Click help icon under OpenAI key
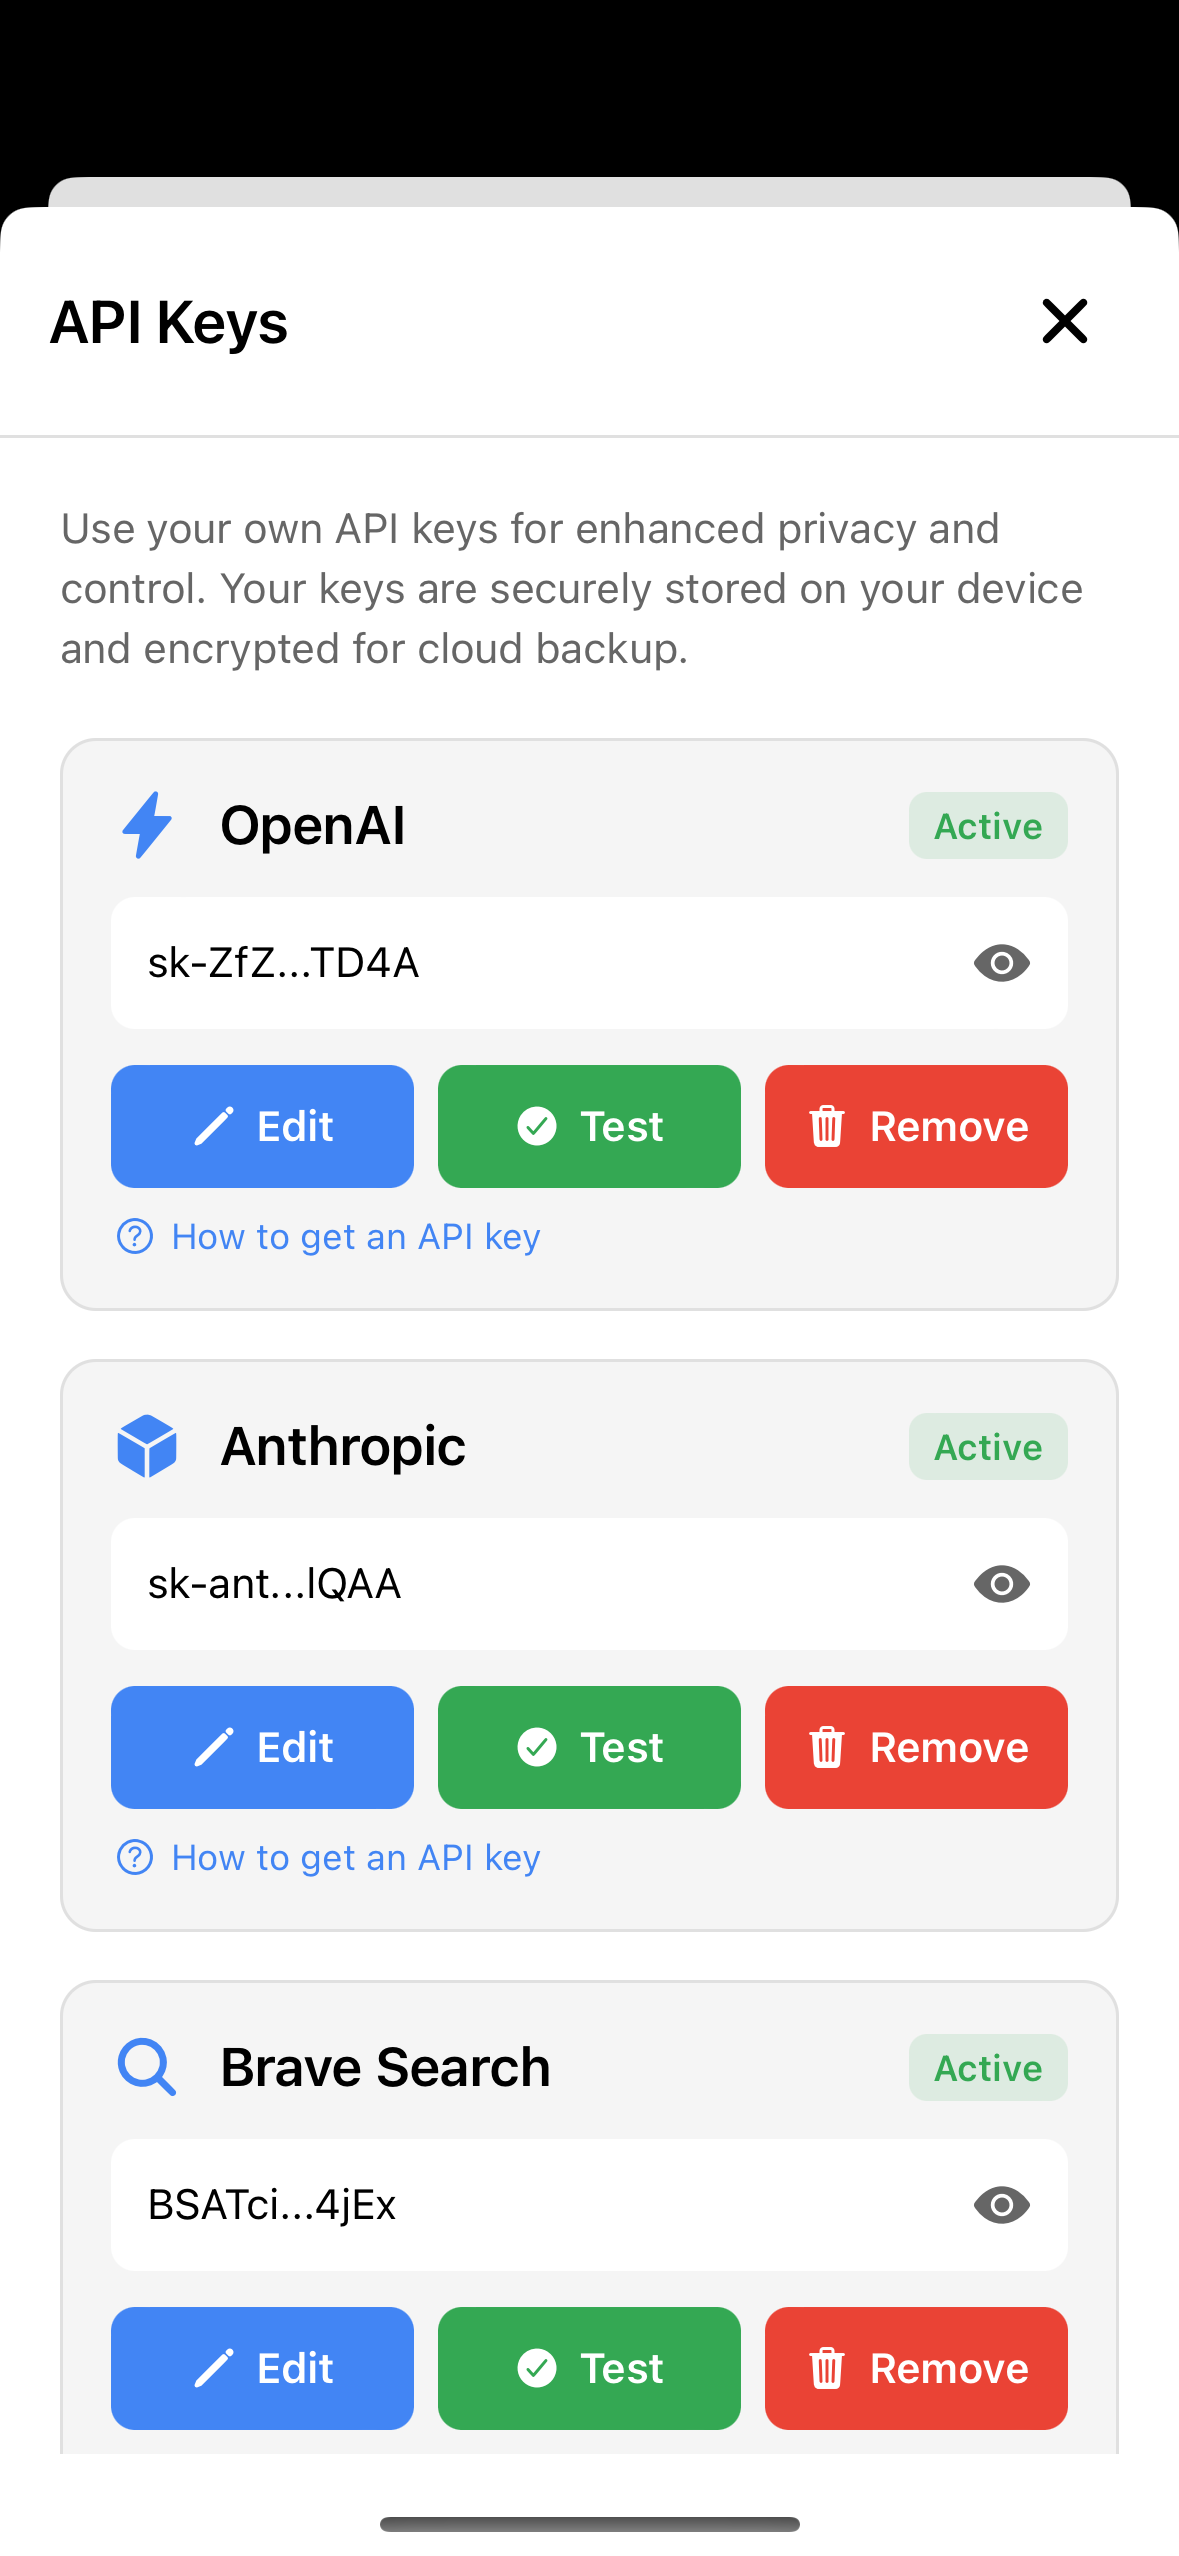 coord(135,1236)
